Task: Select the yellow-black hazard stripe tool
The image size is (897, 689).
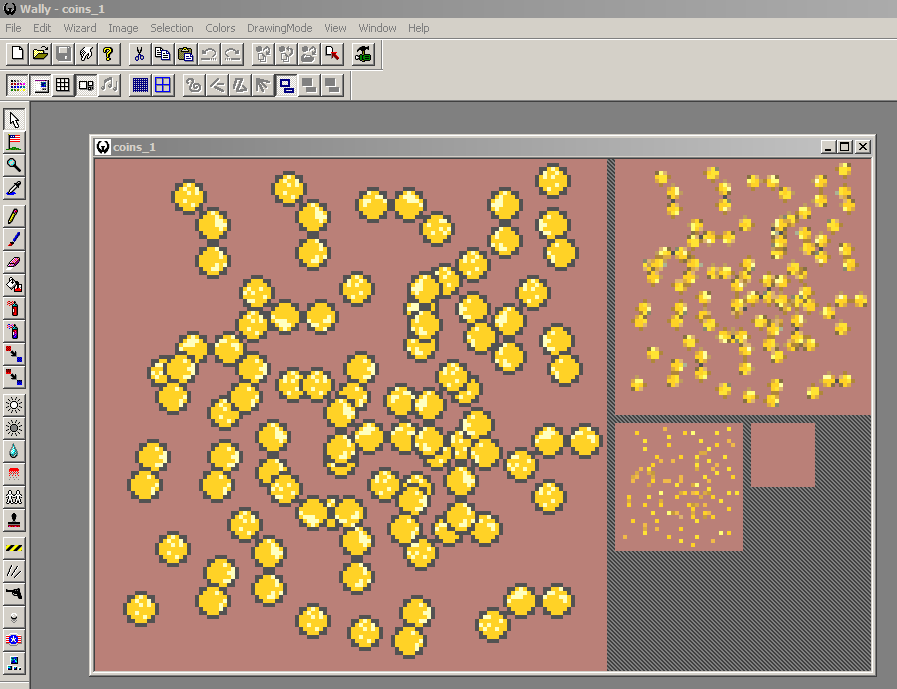Action: point(14,548)
